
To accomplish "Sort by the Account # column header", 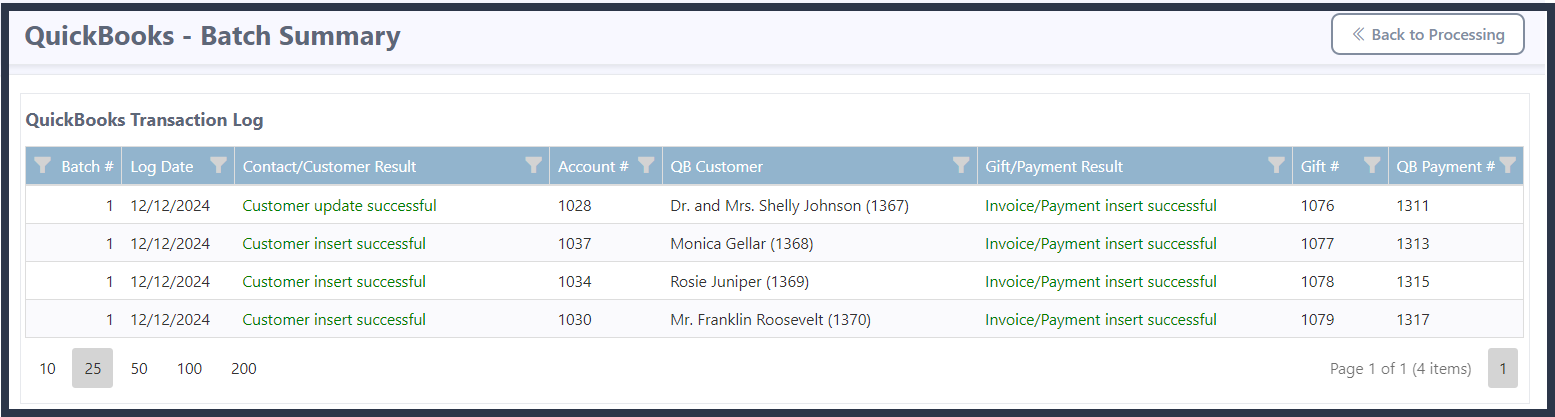I will pos(593,167).
